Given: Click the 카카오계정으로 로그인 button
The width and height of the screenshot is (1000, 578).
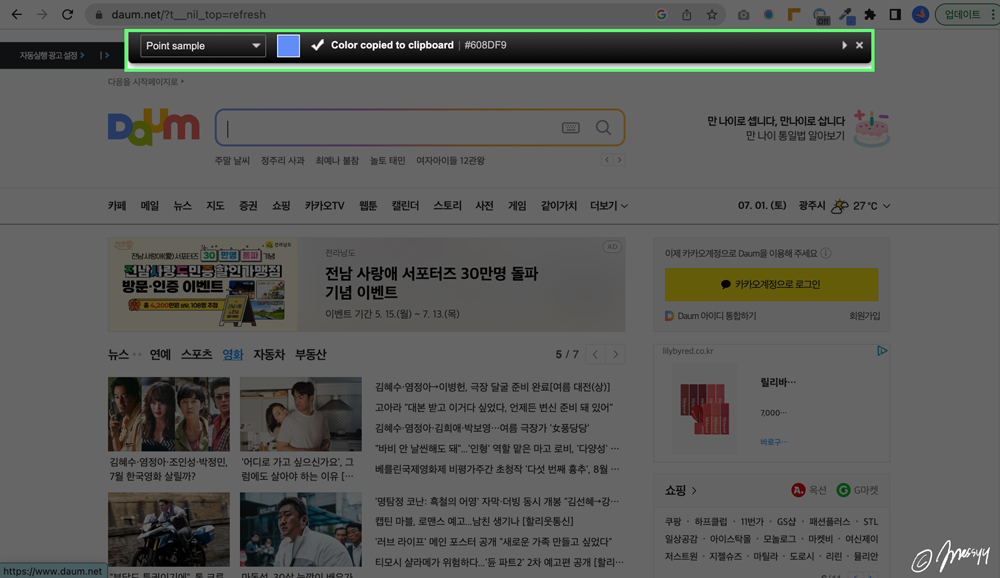Looking at the screenshot, I should point(771,285).
